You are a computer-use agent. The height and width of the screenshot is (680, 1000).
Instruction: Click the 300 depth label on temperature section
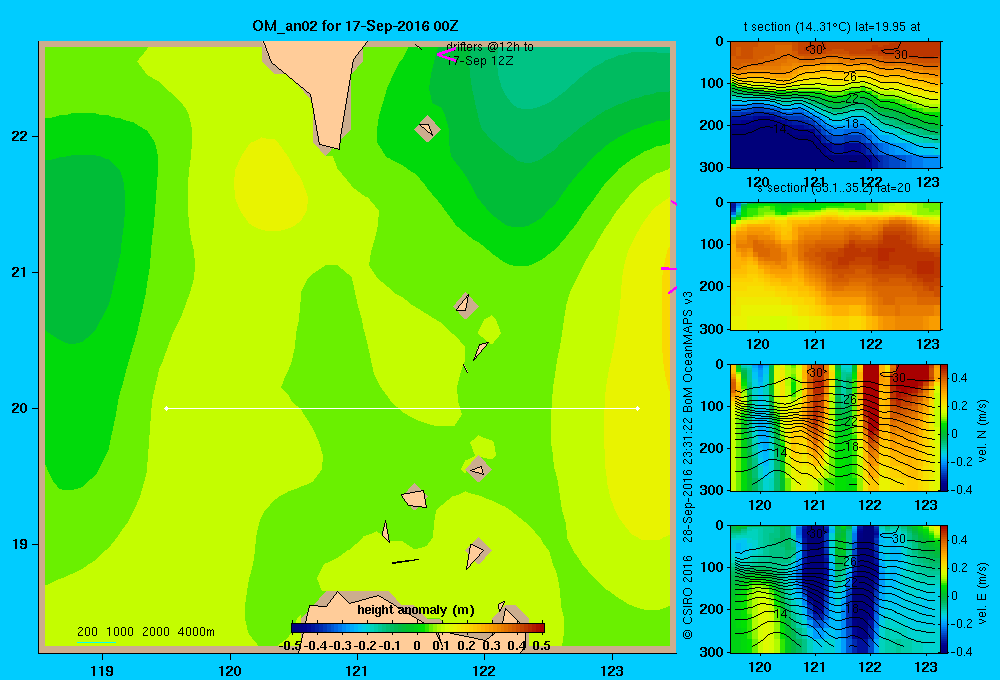coord(712,167)
